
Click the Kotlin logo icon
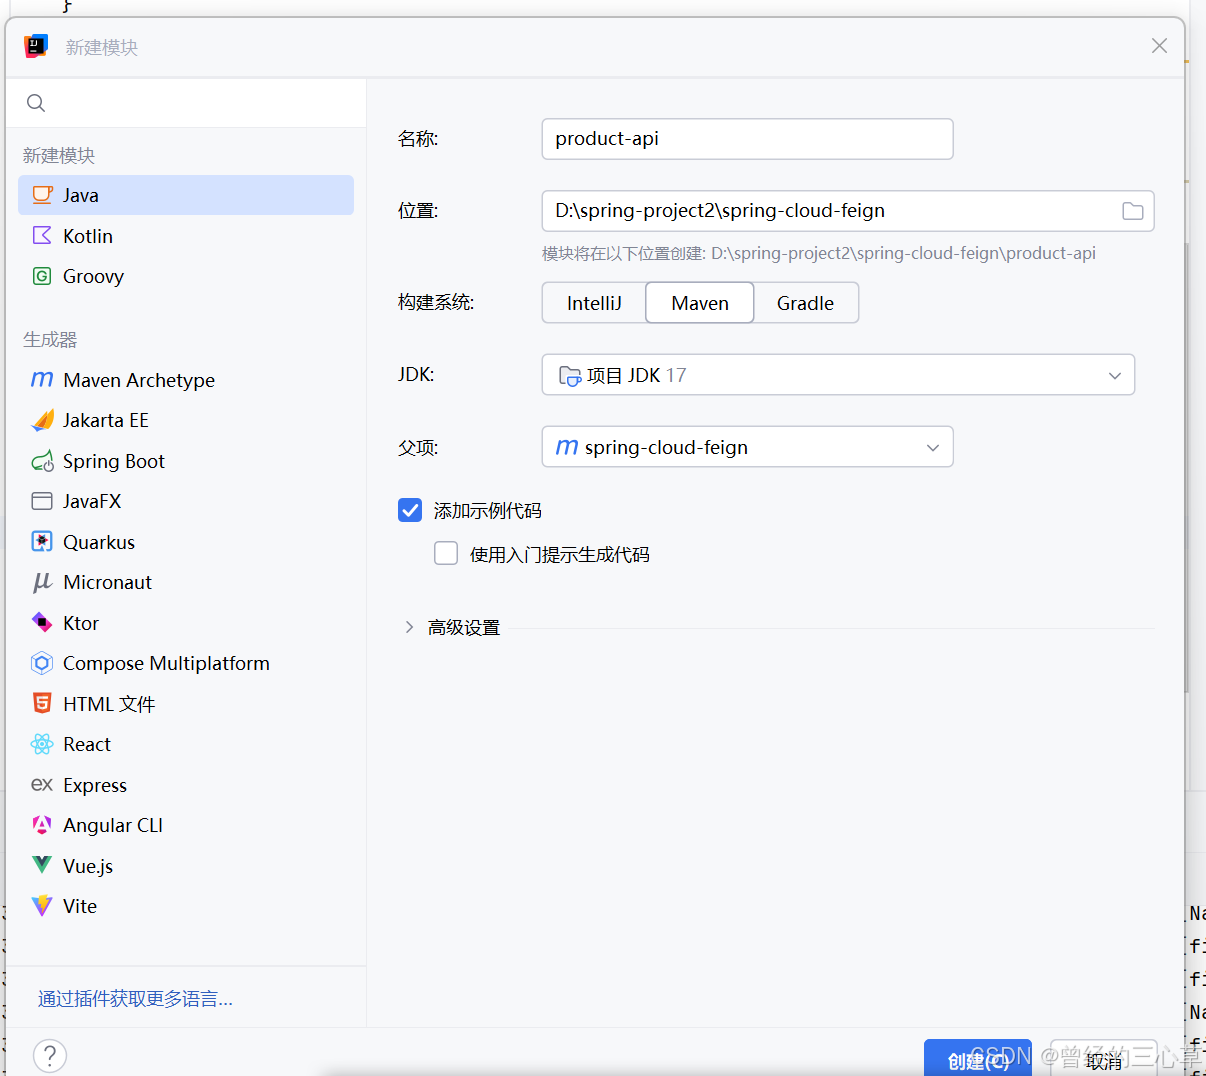tap(42, 236)
